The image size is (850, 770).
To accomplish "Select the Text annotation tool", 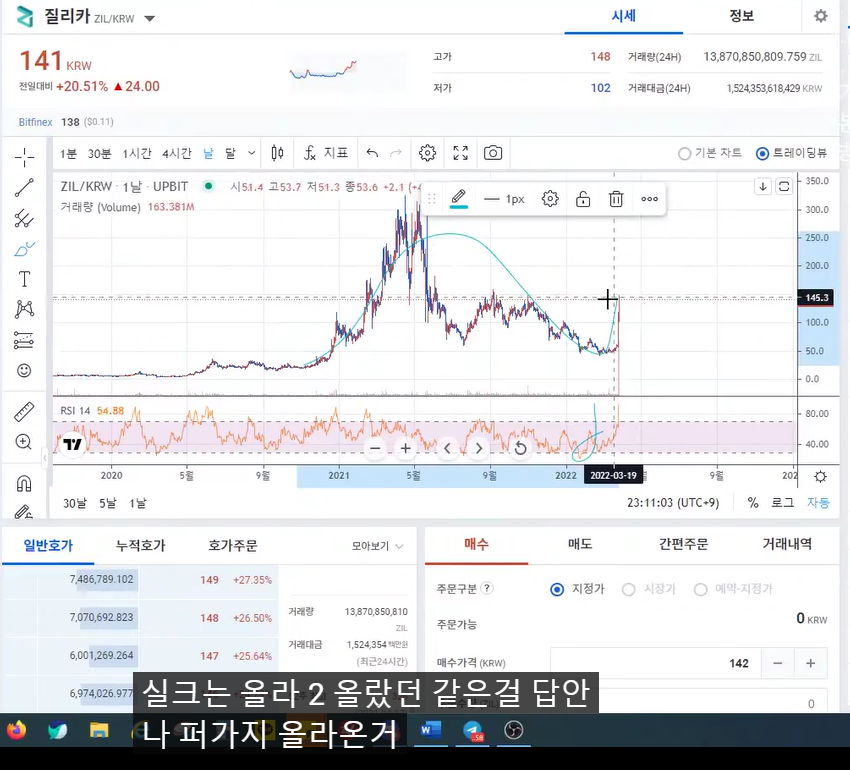I will click(24, 279).
